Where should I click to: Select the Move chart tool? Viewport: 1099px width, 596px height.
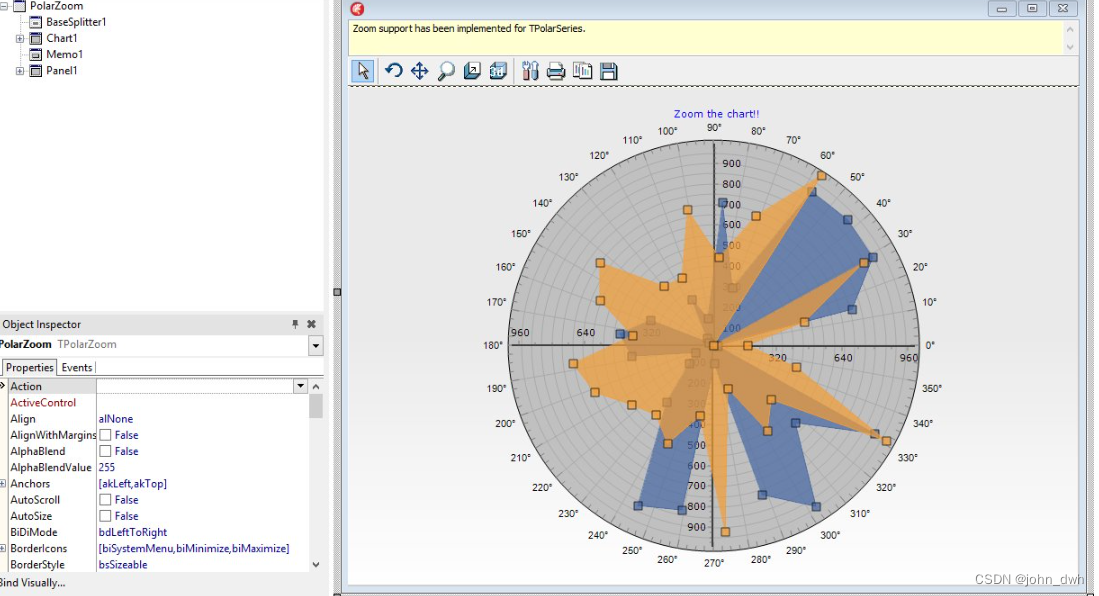click(x=420, y=71)
